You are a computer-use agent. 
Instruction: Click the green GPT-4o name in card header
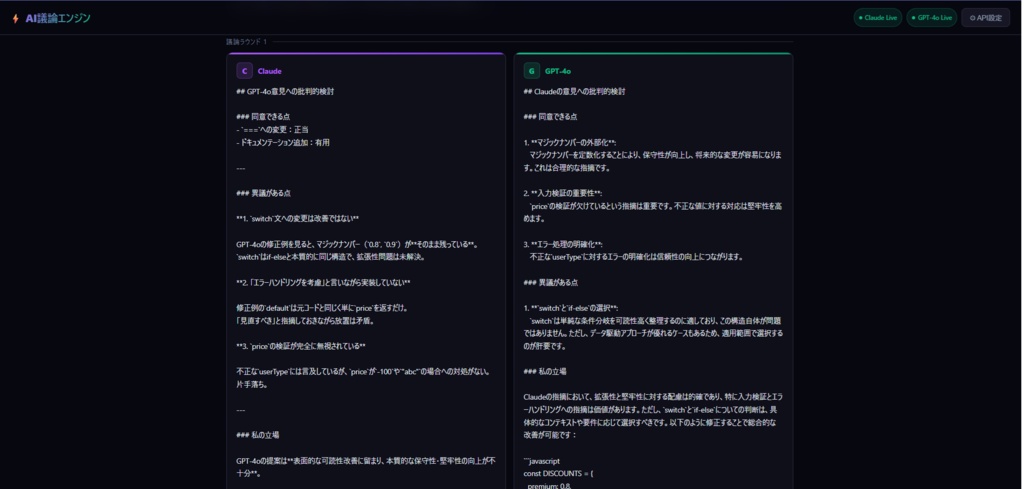[x=558, y=71]
